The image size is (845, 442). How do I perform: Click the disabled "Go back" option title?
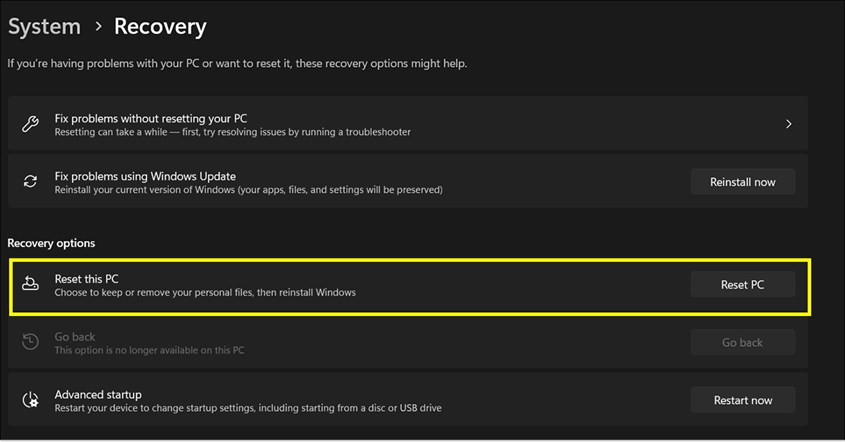point(77,337)
